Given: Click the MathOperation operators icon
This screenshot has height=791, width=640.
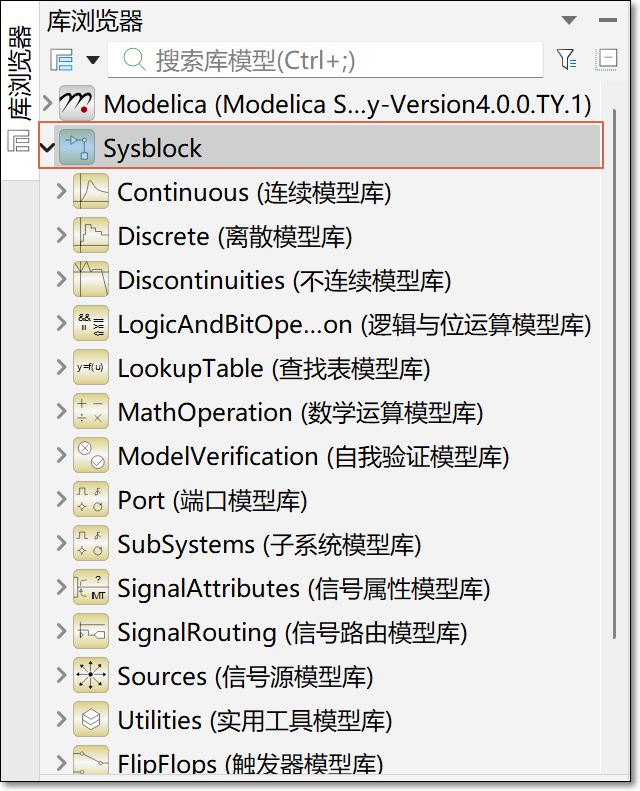Looking at the screenshot, I should tap(91, 411).
